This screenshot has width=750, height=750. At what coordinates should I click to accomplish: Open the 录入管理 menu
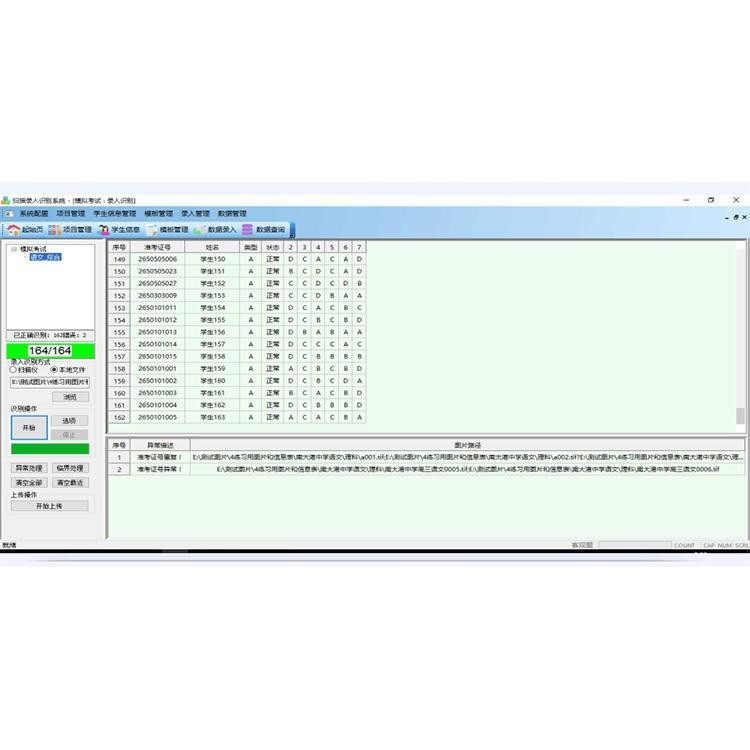(x=195, y=213)
